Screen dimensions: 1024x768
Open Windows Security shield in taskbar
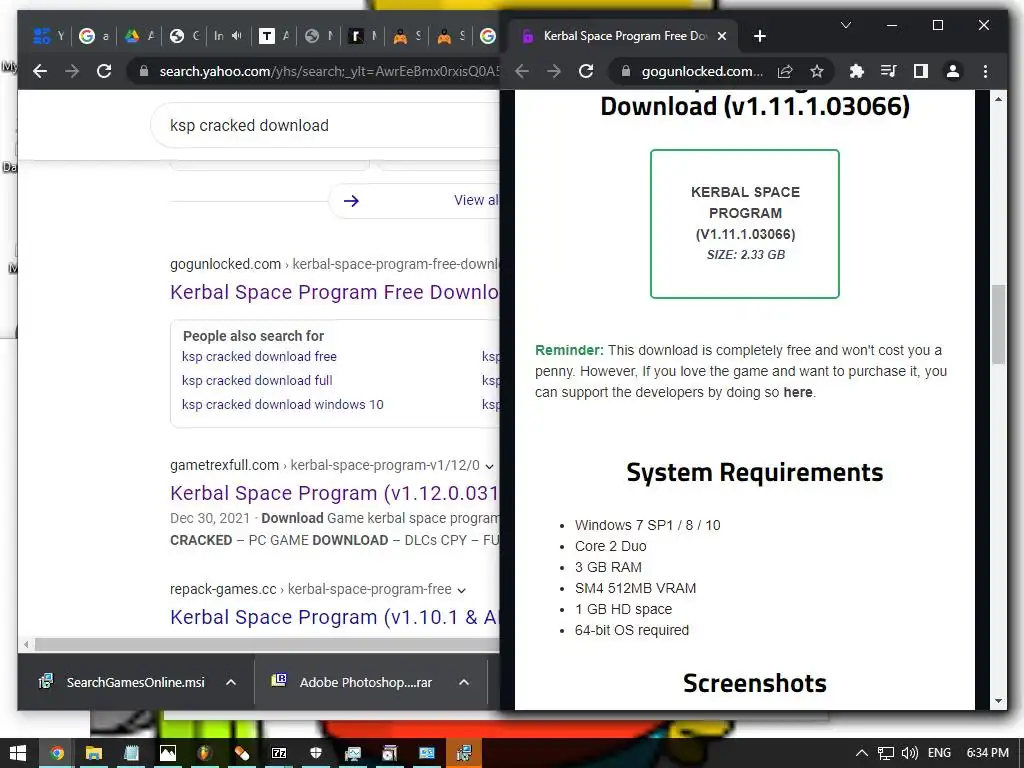pos(316,753)
